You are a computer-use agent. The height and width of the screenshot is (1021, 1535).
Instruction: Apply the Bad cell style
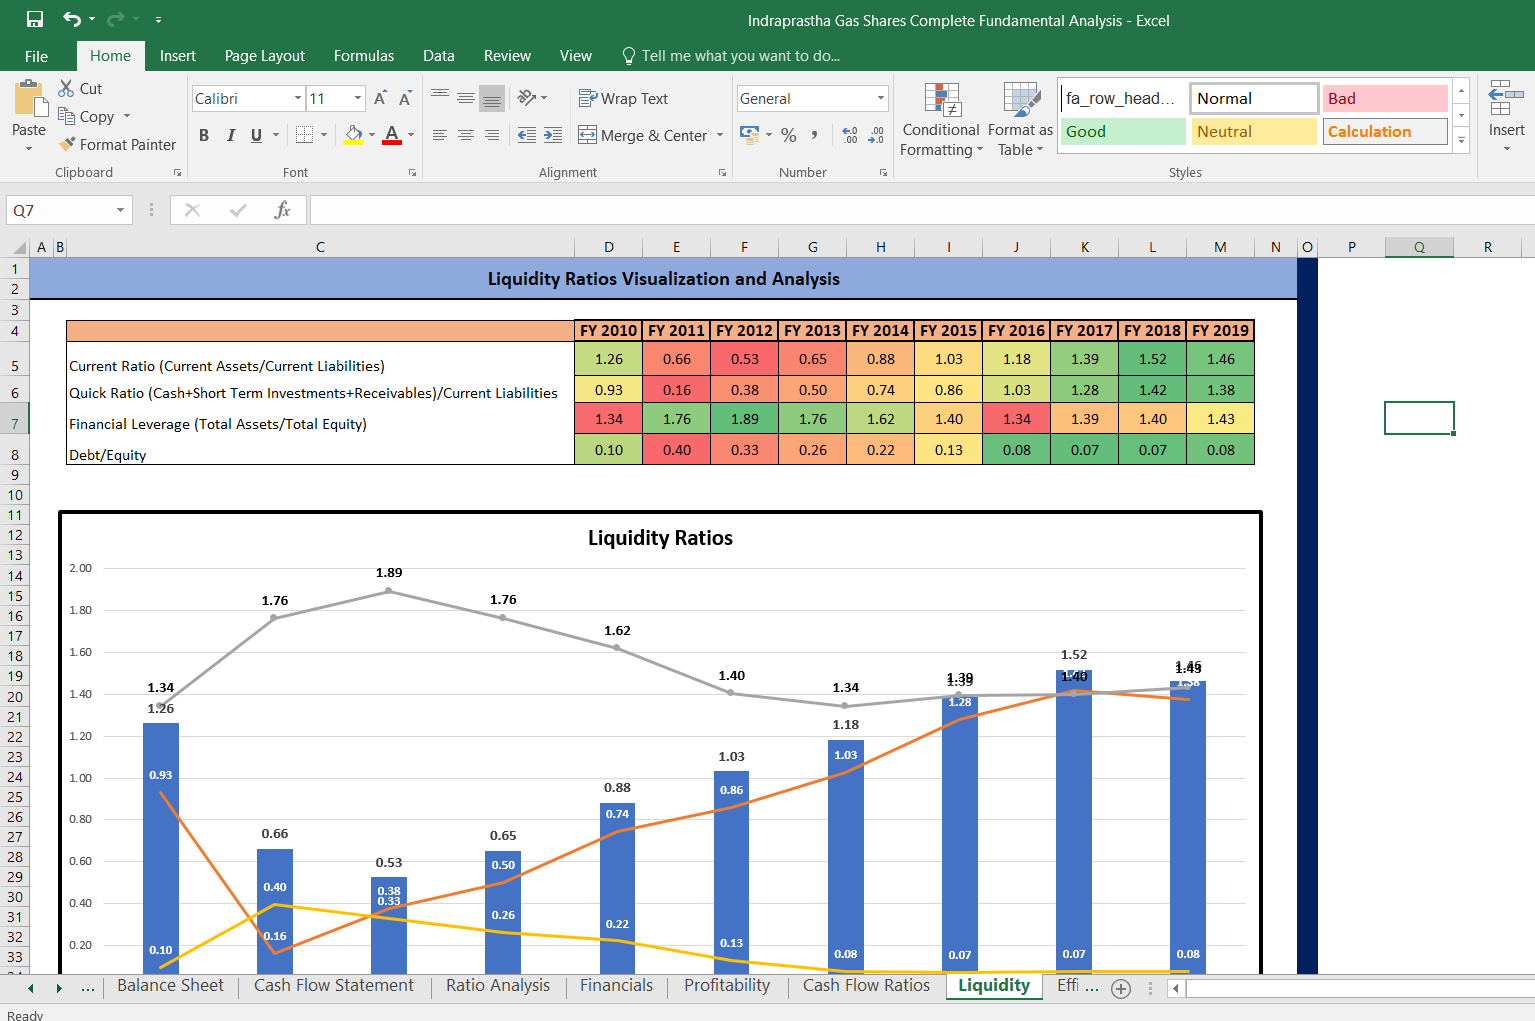click(1385, 98)
